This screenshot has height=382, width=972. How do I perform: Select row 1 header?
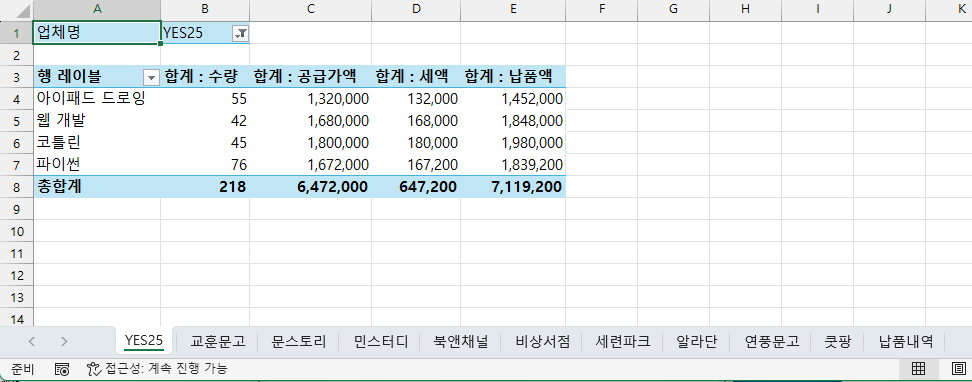tap(16, 33)
